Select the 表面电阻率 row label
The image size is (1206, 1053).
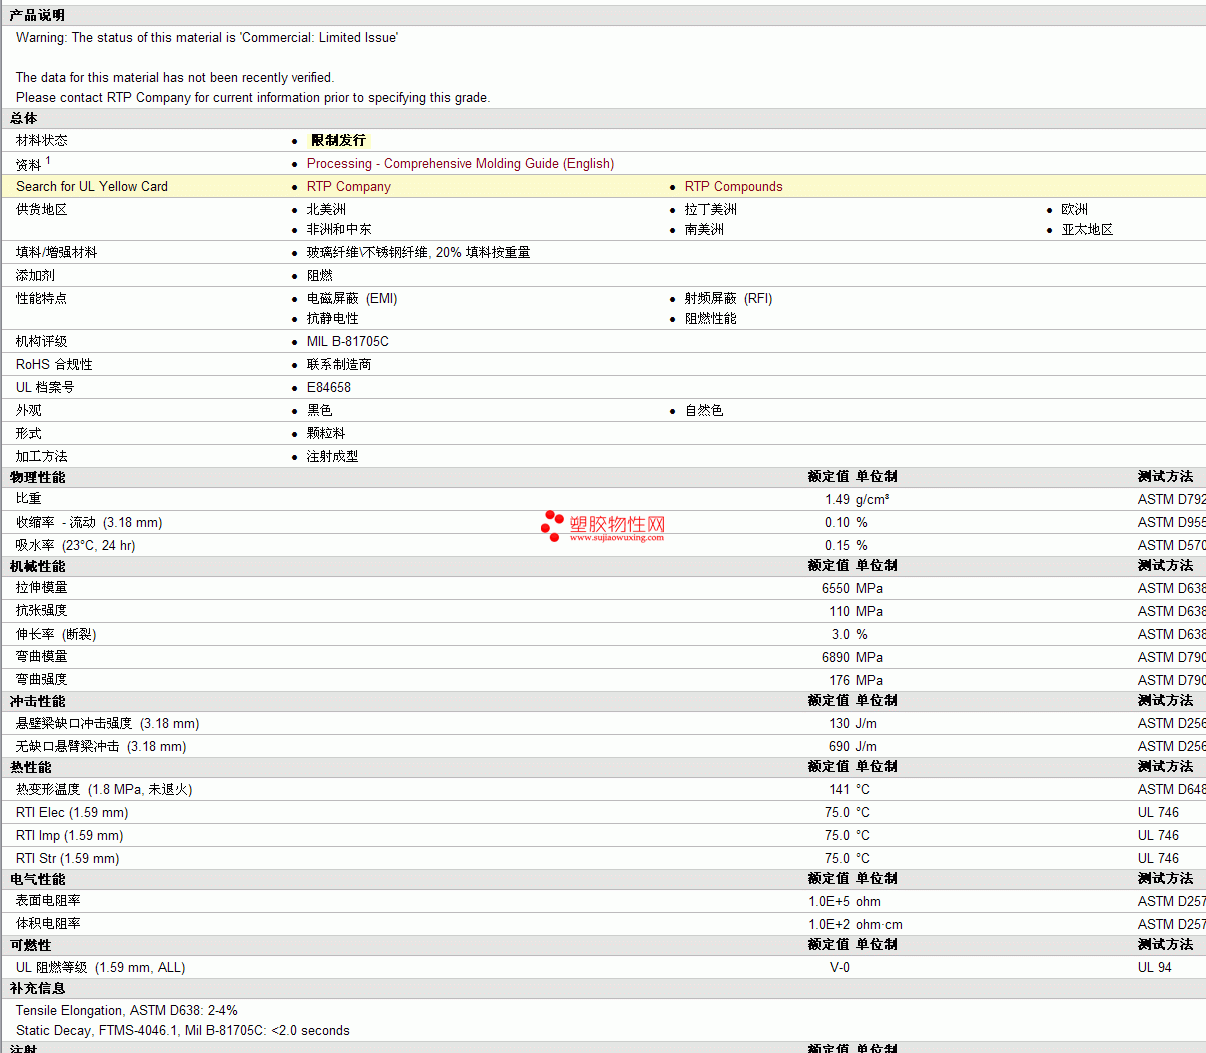(48, 901)
